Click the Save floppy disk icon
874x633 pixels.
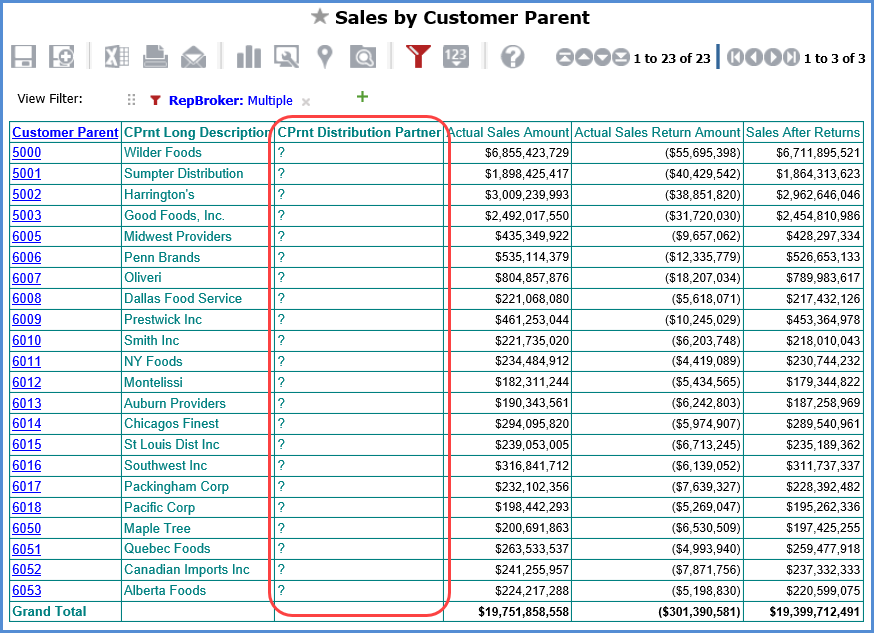coord(24,57)
